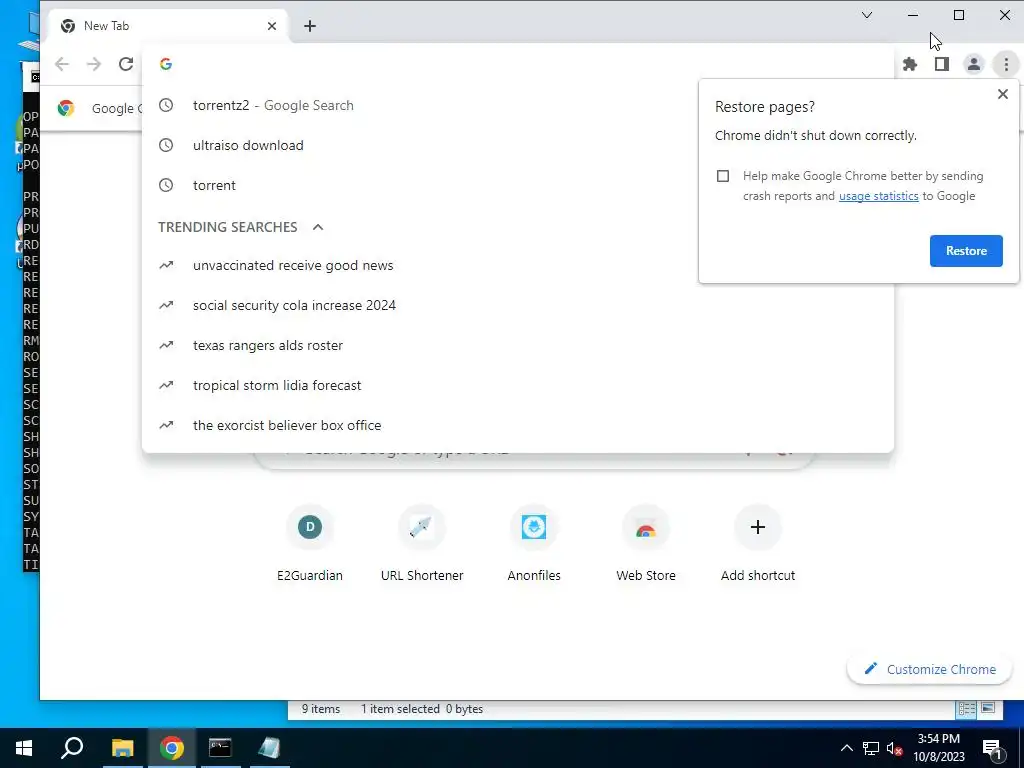
Task: Collapse the Trending Searches section
Action: click(318, 227)
